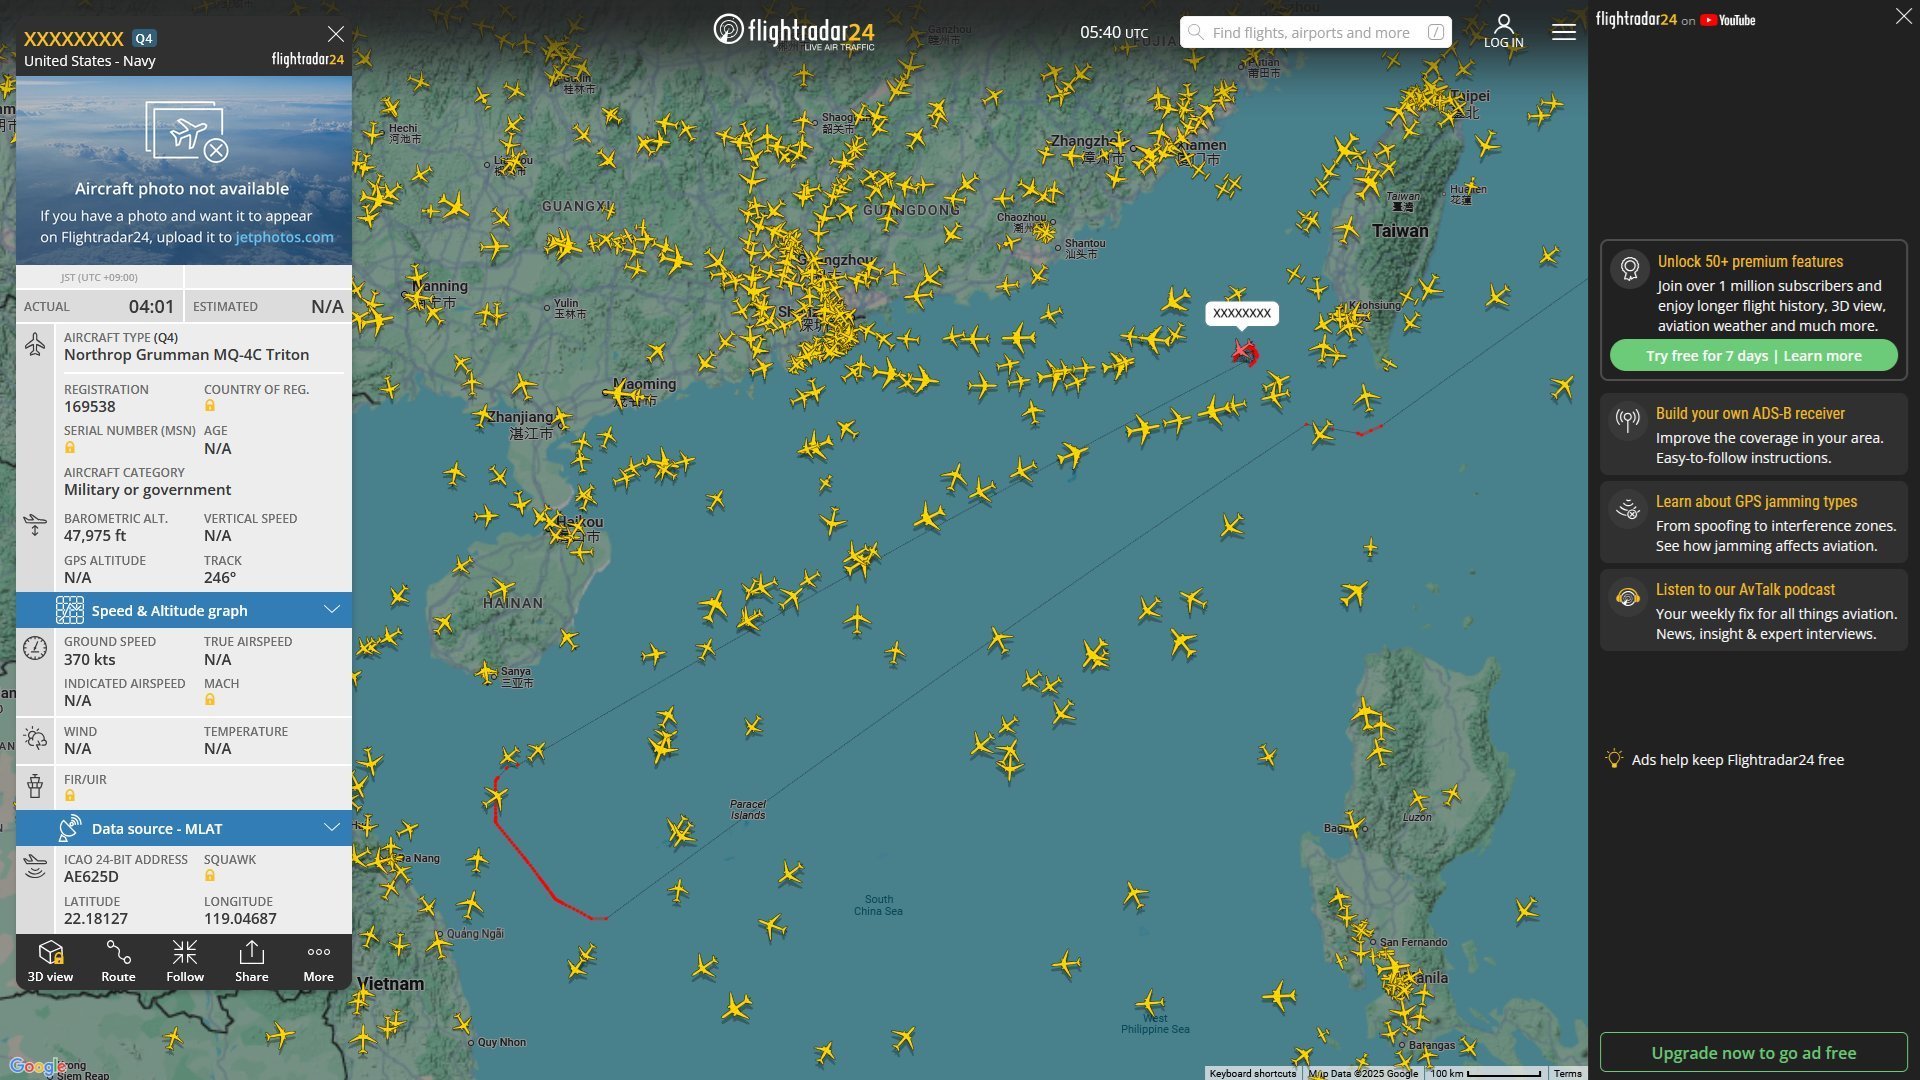This screenshot has height=1080, width=1920.
Task: Share this flight
Action: click(x=252, y=962)
